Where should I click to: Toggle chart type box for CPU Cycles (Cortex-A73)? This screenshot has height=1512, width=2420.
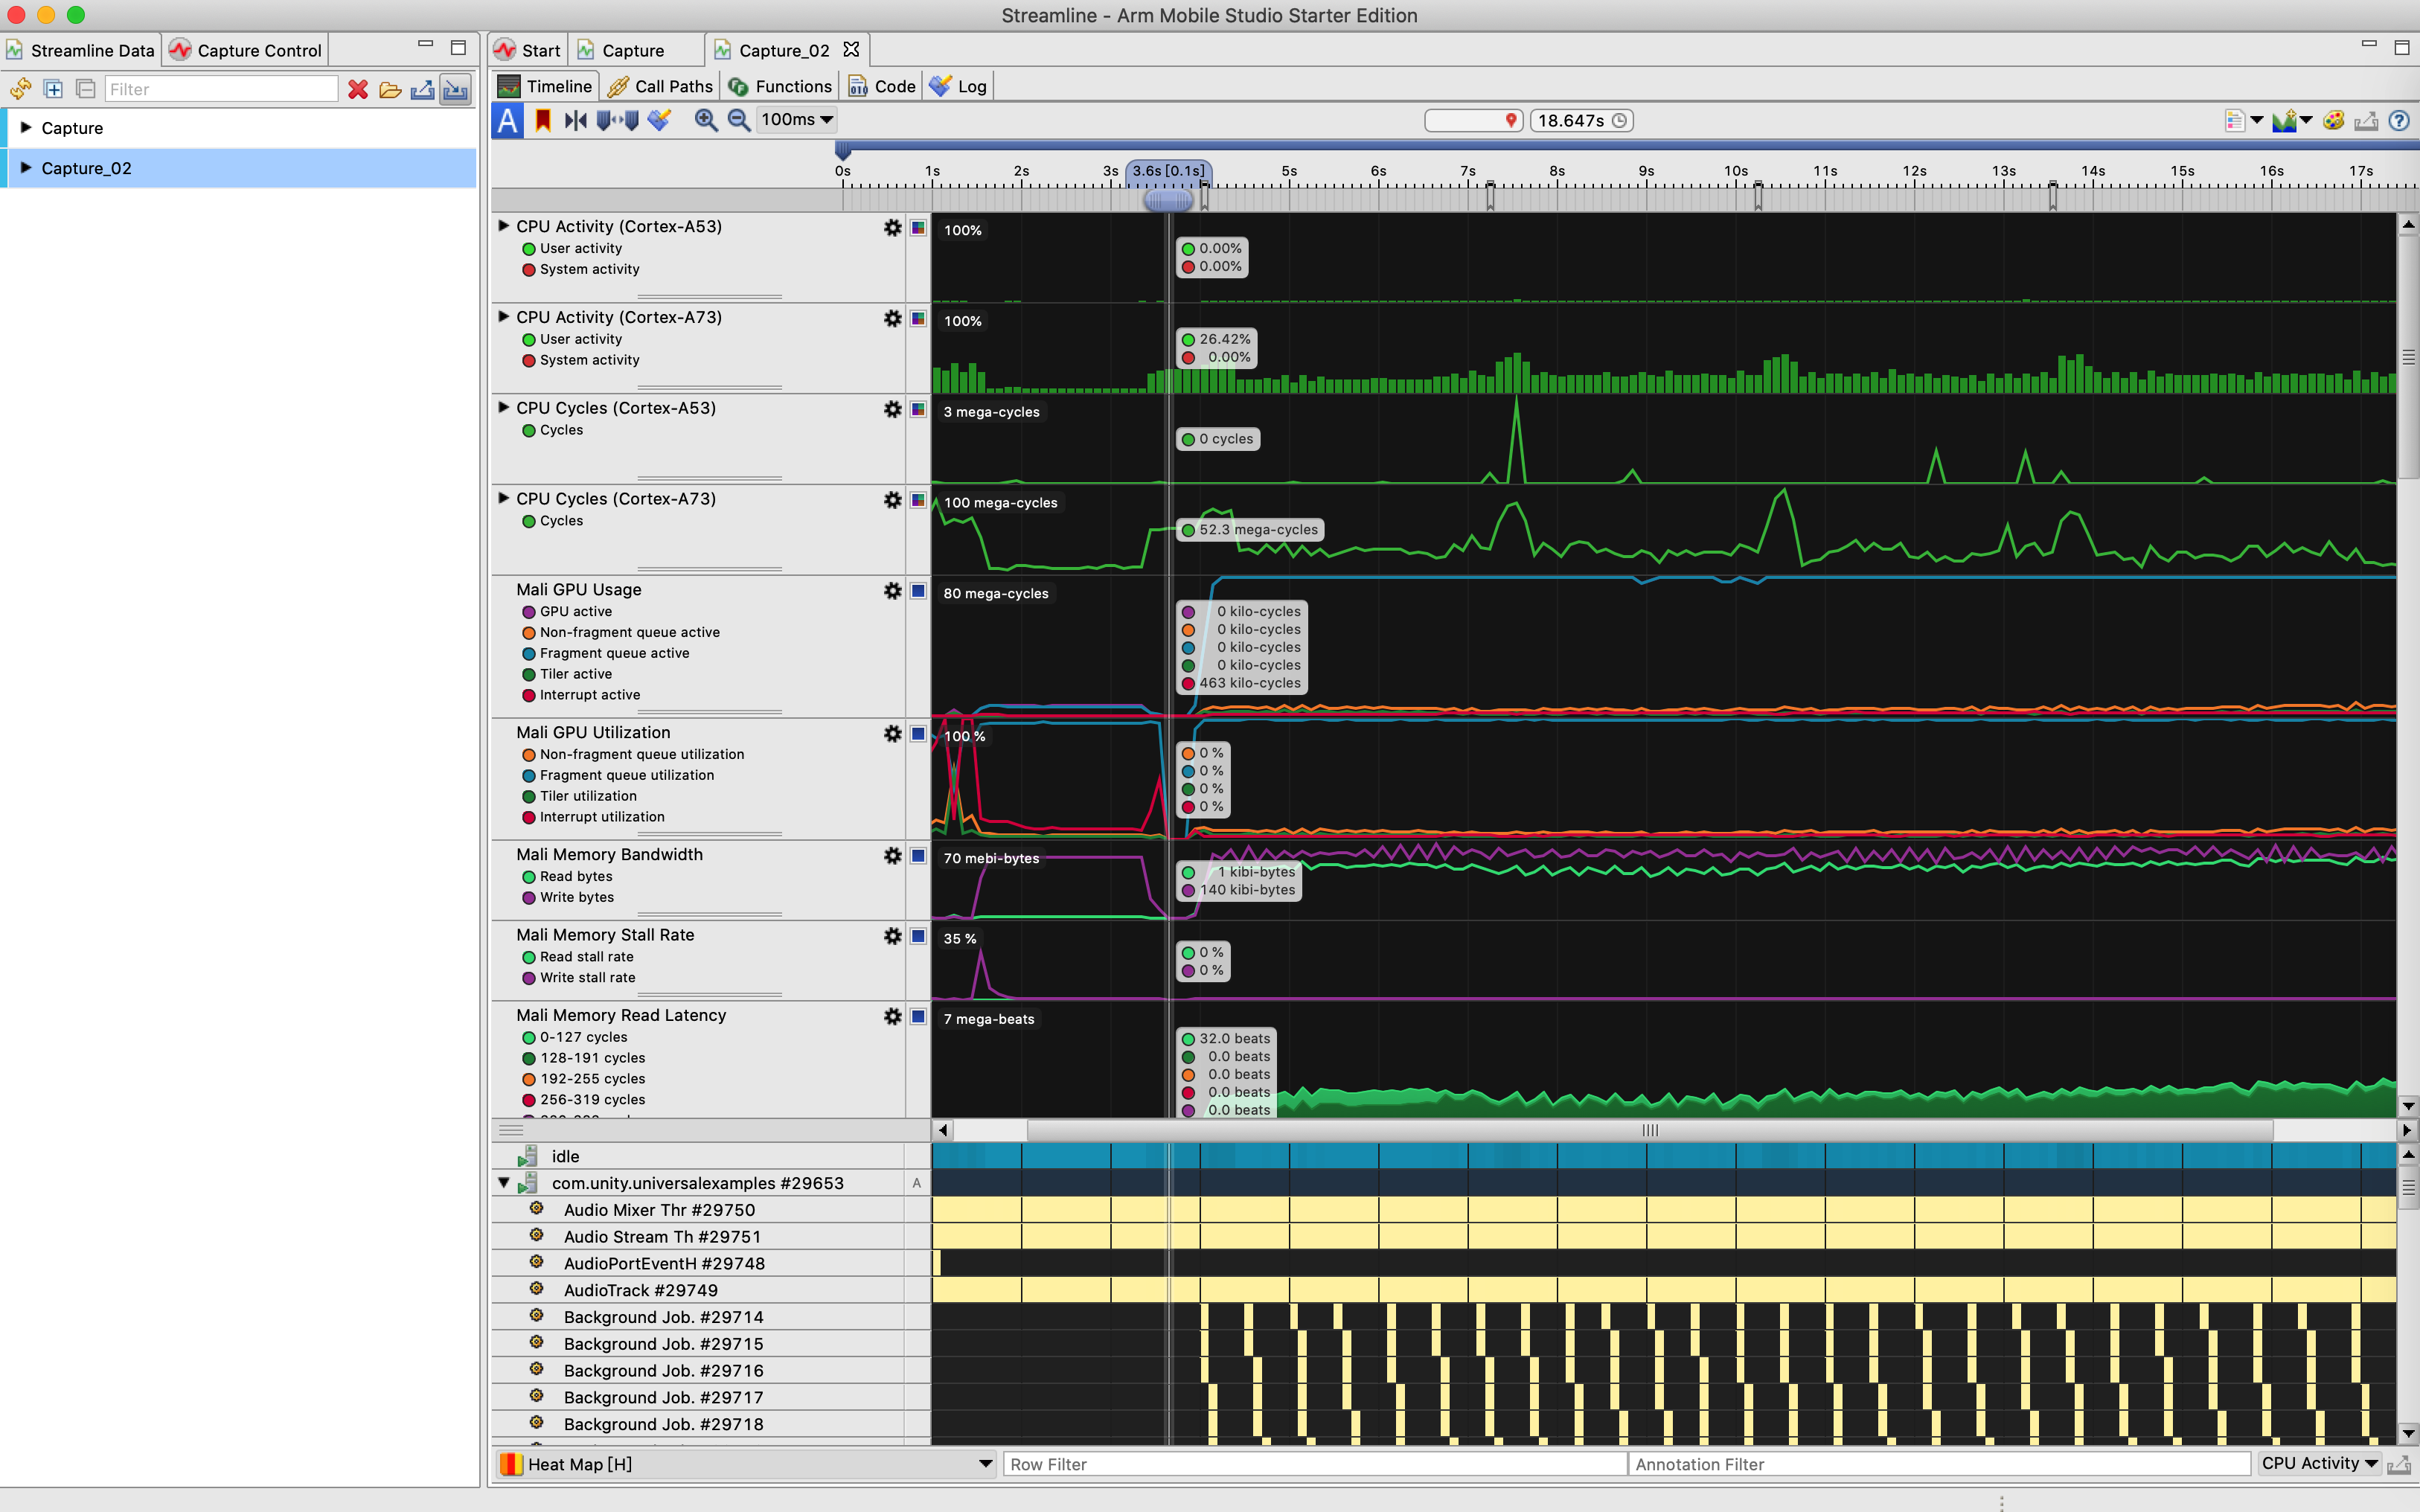918,500
